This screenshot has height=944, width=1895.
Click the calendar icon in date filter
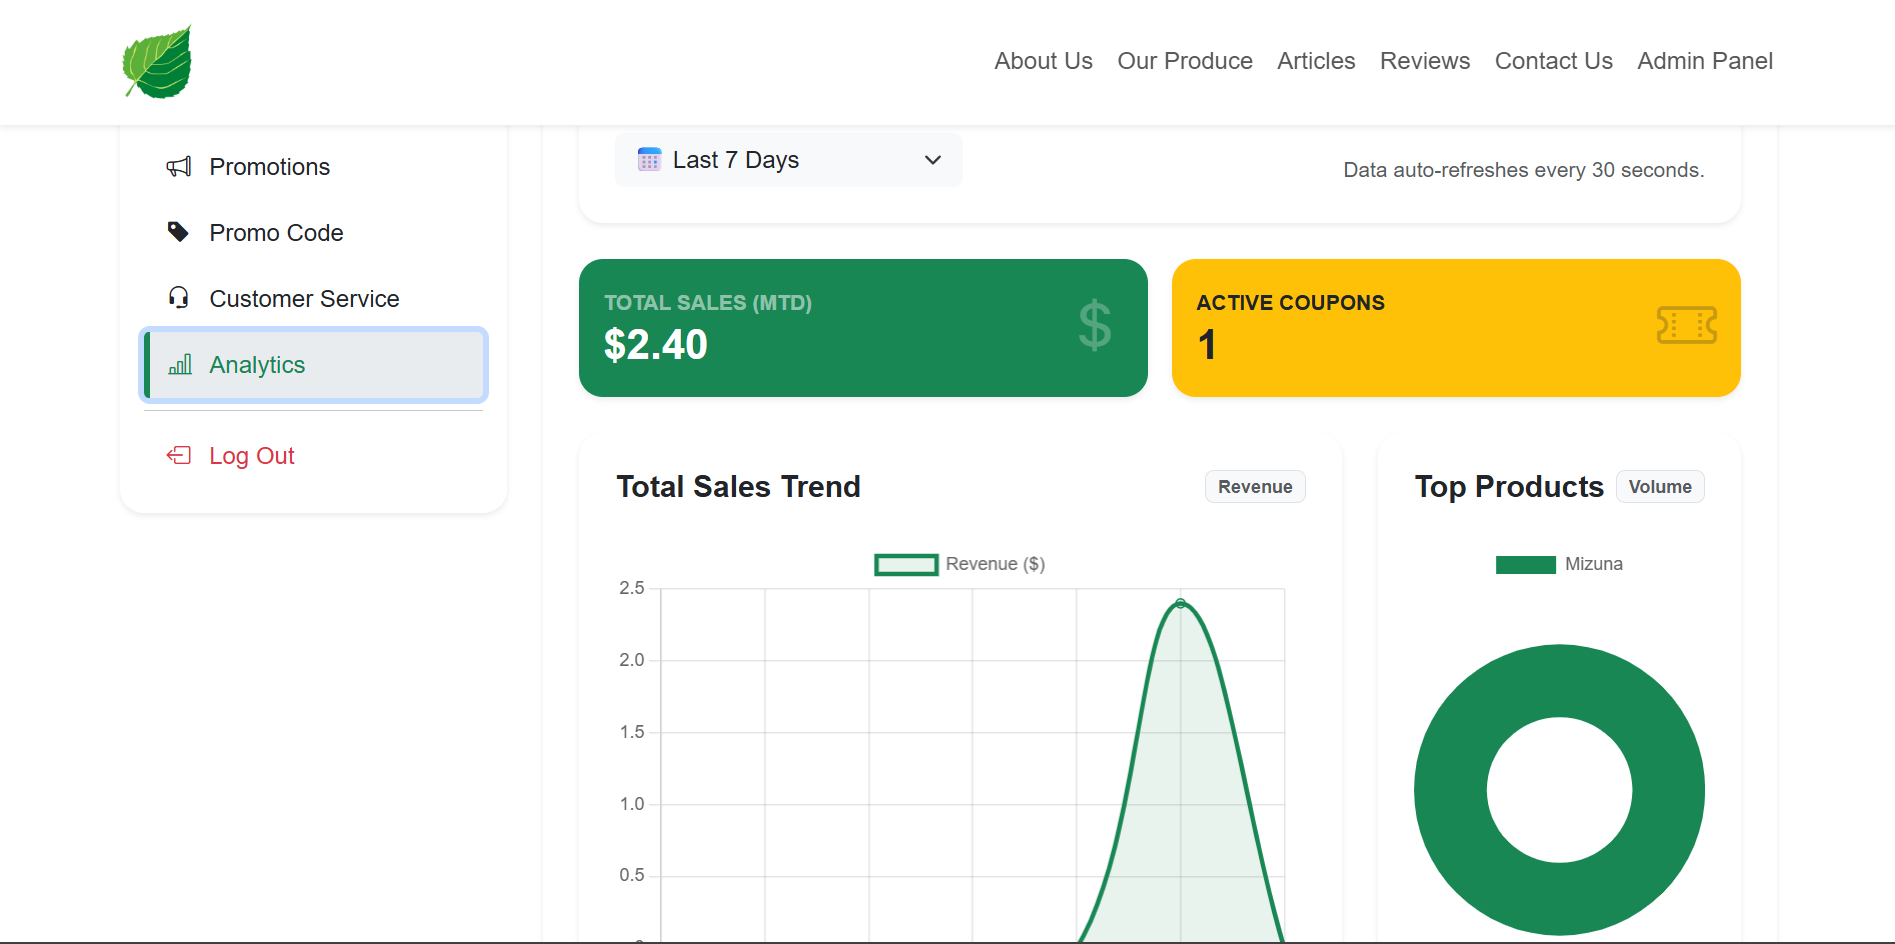[649, 160]
